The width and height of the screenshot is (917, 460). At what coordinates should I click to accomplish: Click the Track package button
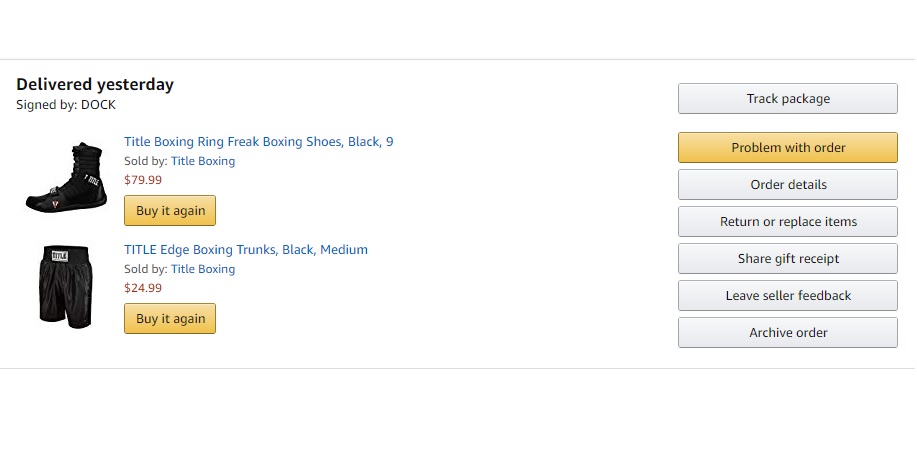788,99
